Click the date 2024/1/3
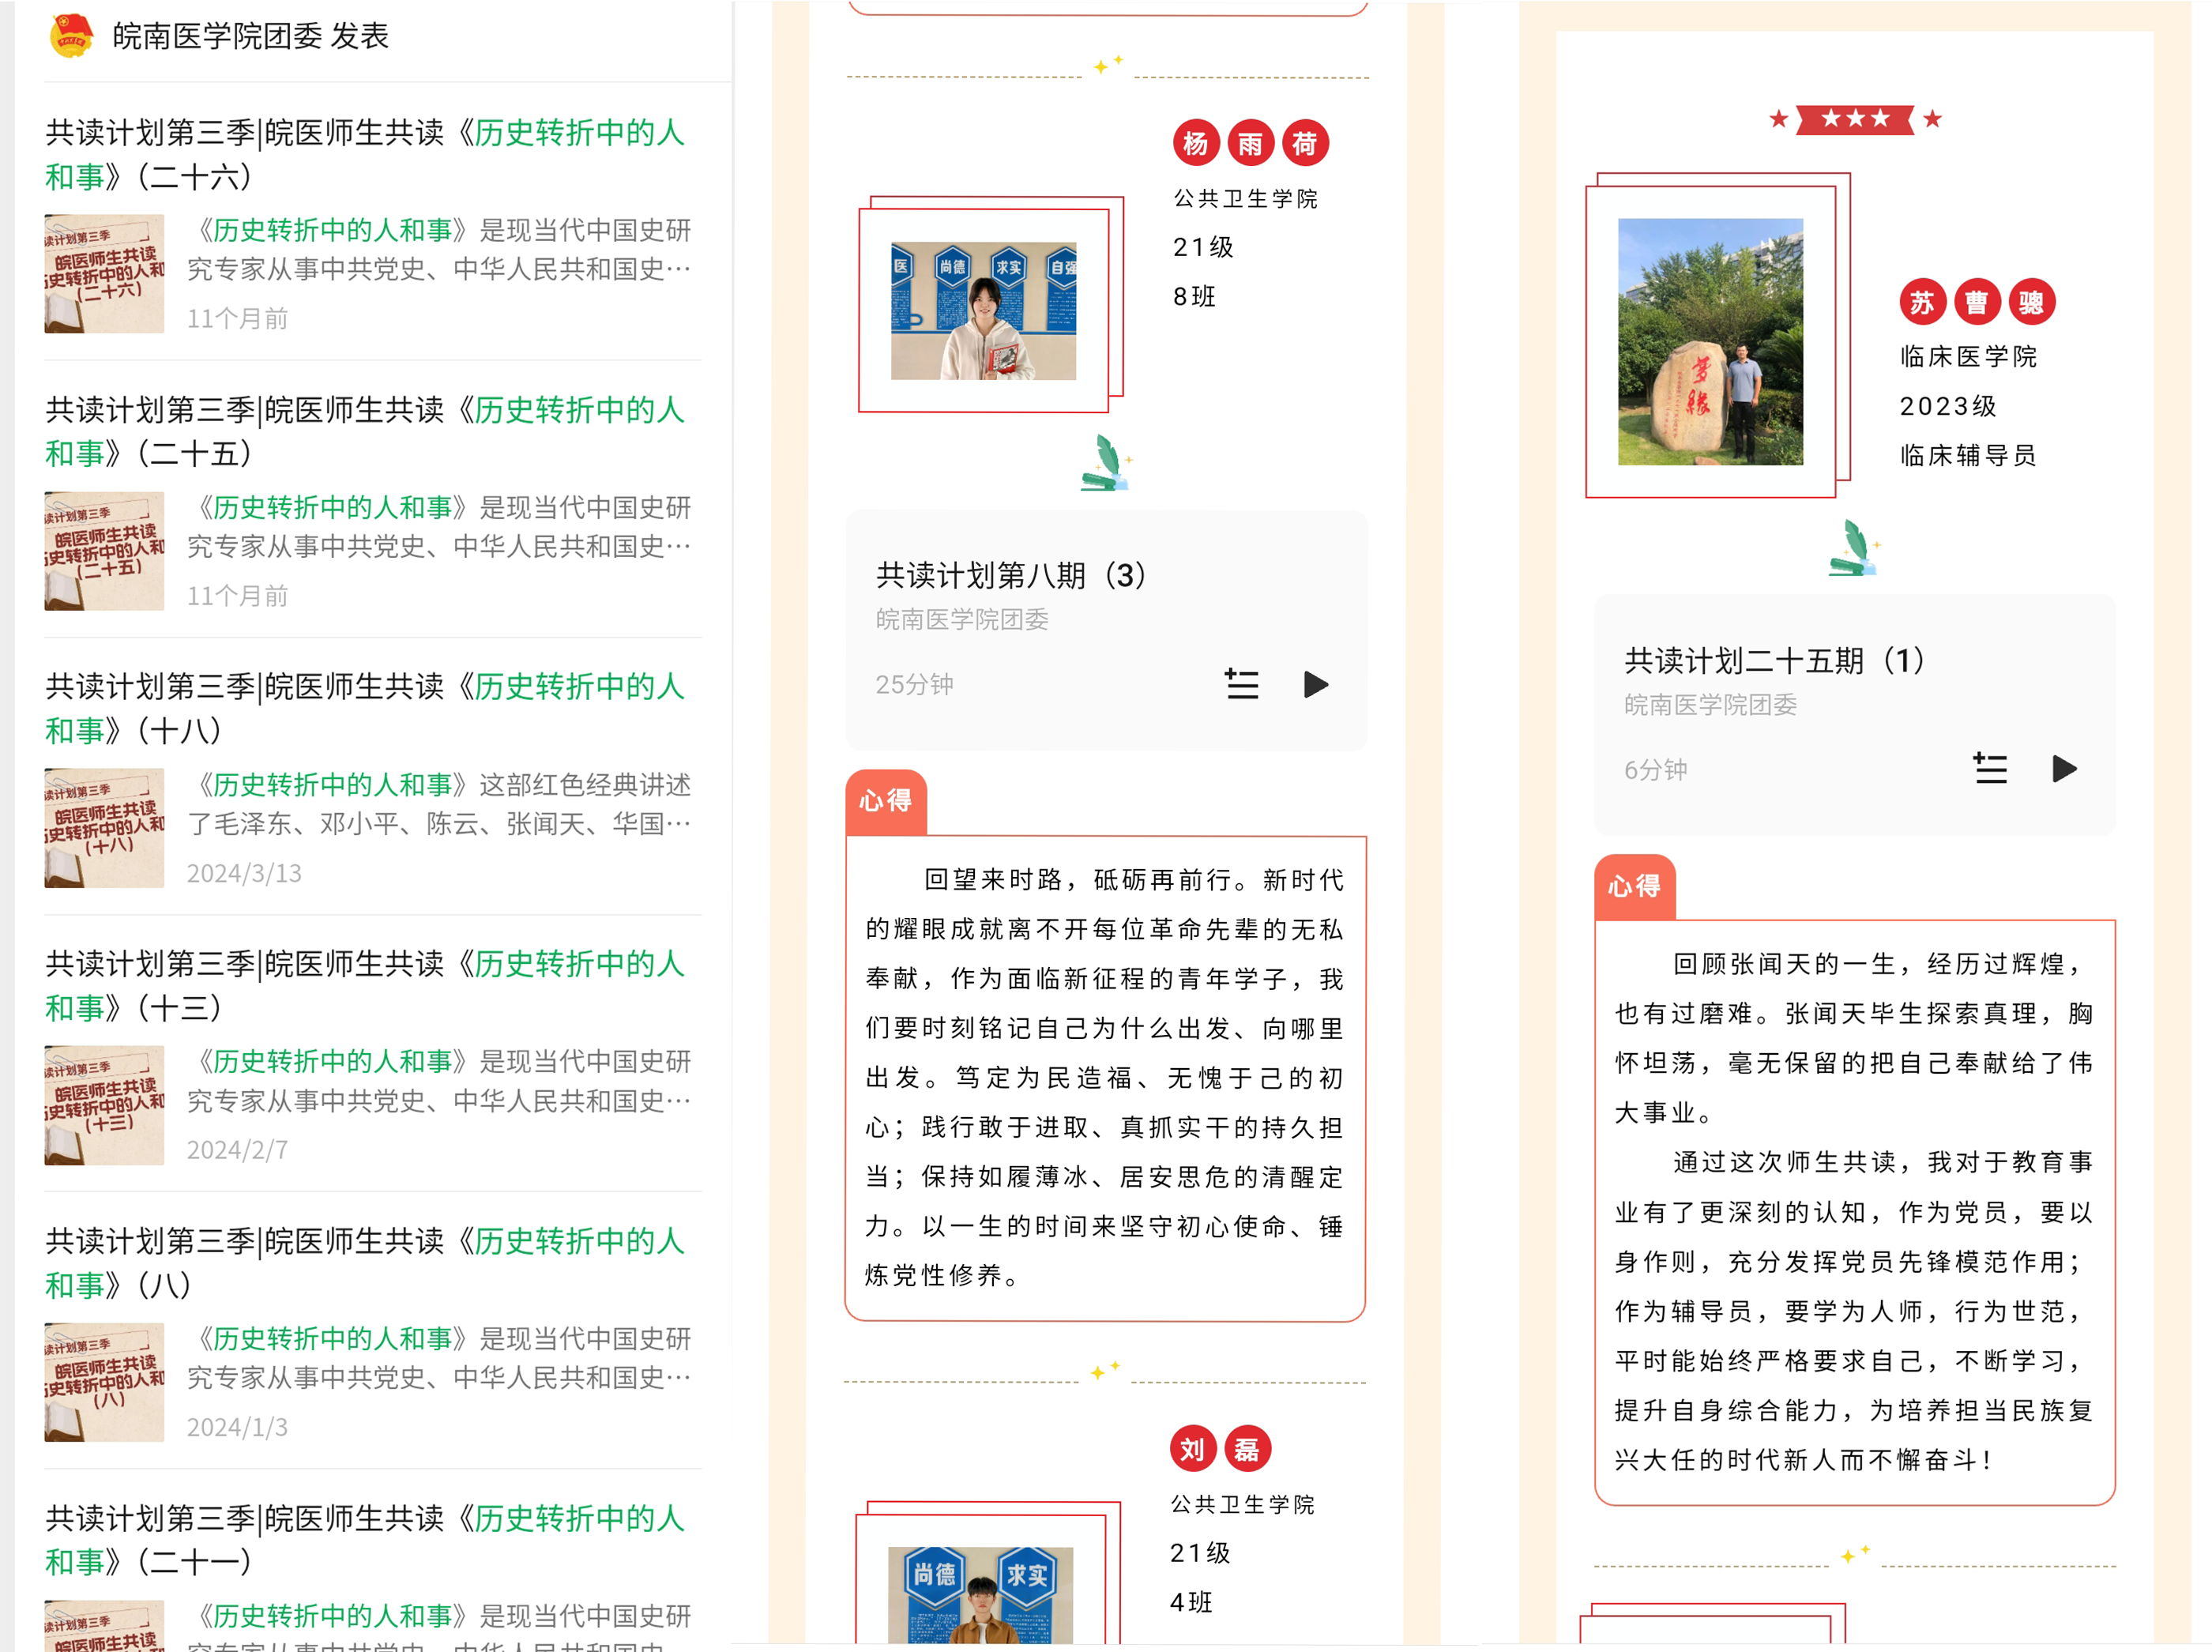The height and width of the screenshot is (1652, 2212). pyautogui.click(x=237, y=1428)
